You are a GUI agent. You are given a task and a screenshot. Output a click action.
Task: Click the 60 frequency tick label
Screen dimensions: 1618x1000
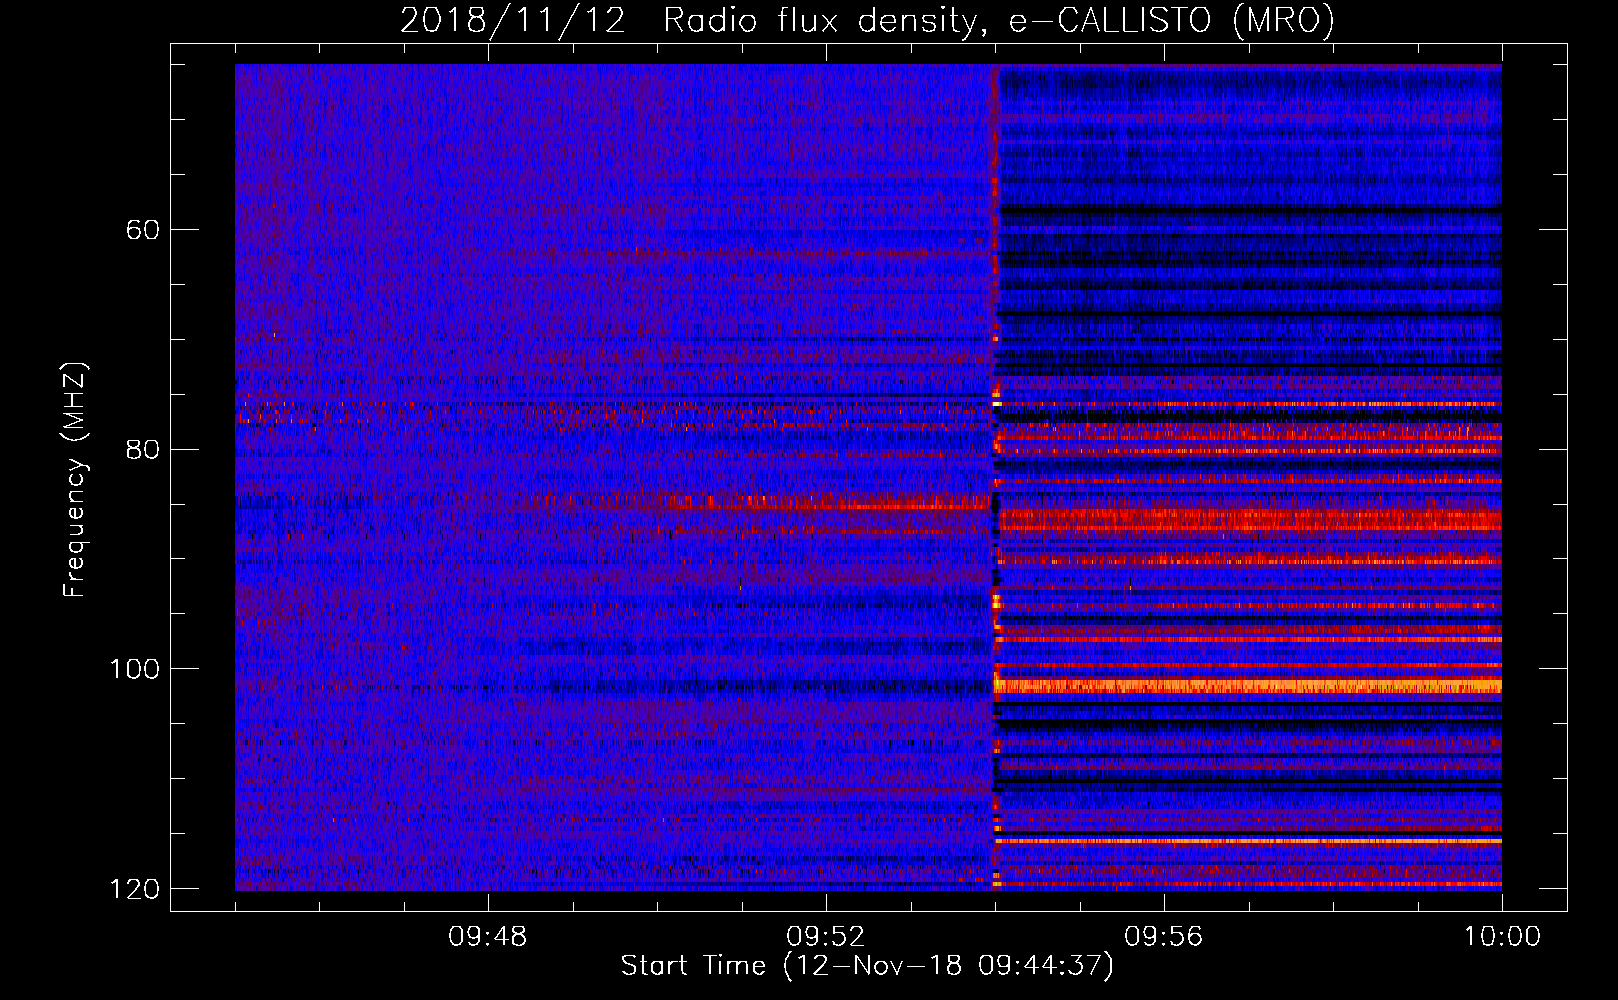pos(143,230)
